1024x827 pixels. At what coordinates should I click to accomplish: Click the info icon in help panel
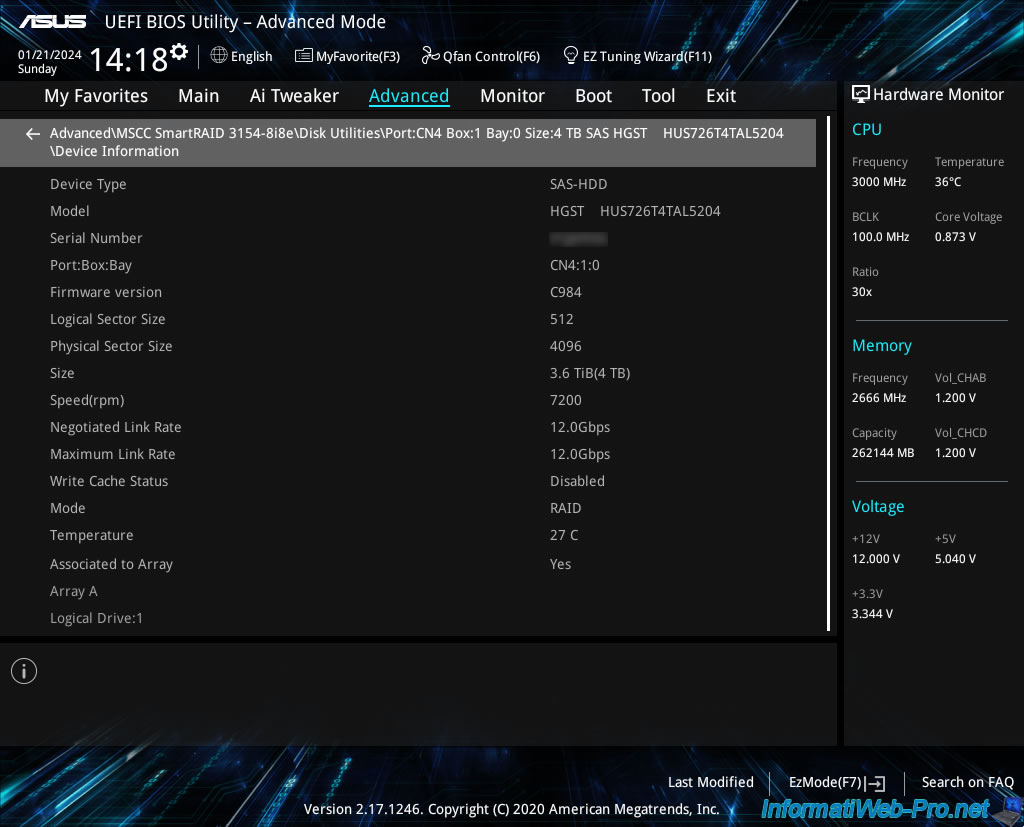tap(24, 671)
